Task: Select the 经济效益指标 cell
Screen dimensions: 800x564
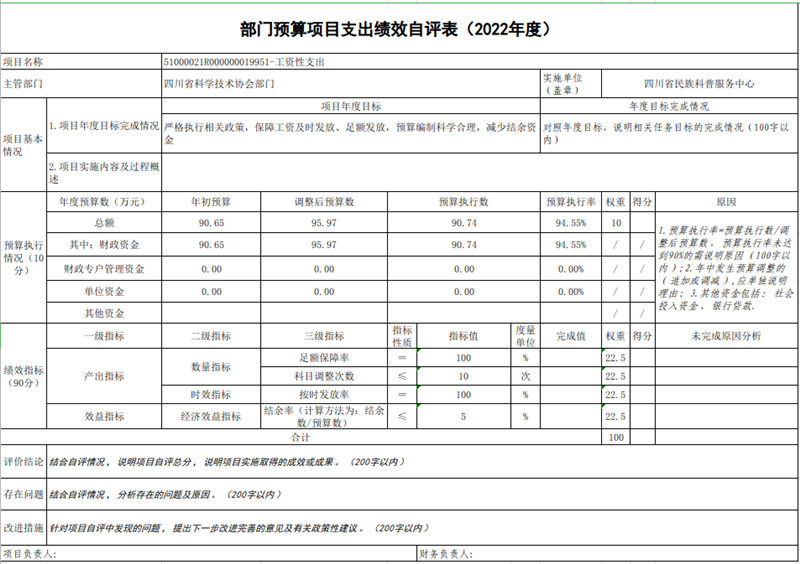Action: point(211,416)
